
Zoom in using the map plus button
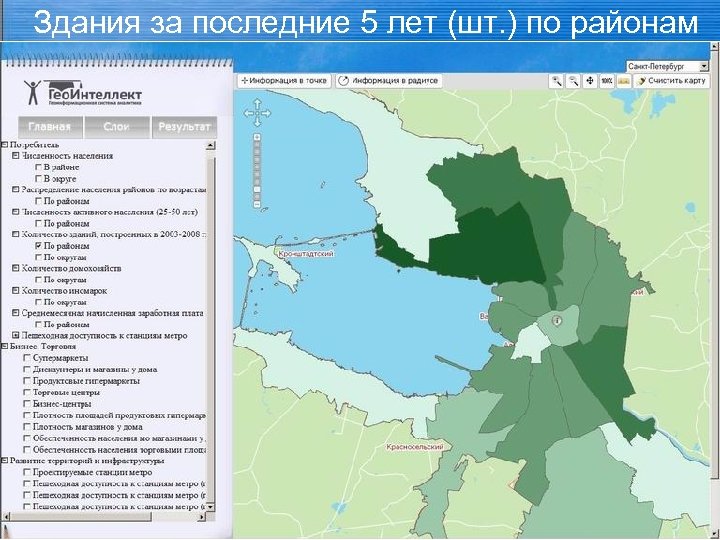257,137
